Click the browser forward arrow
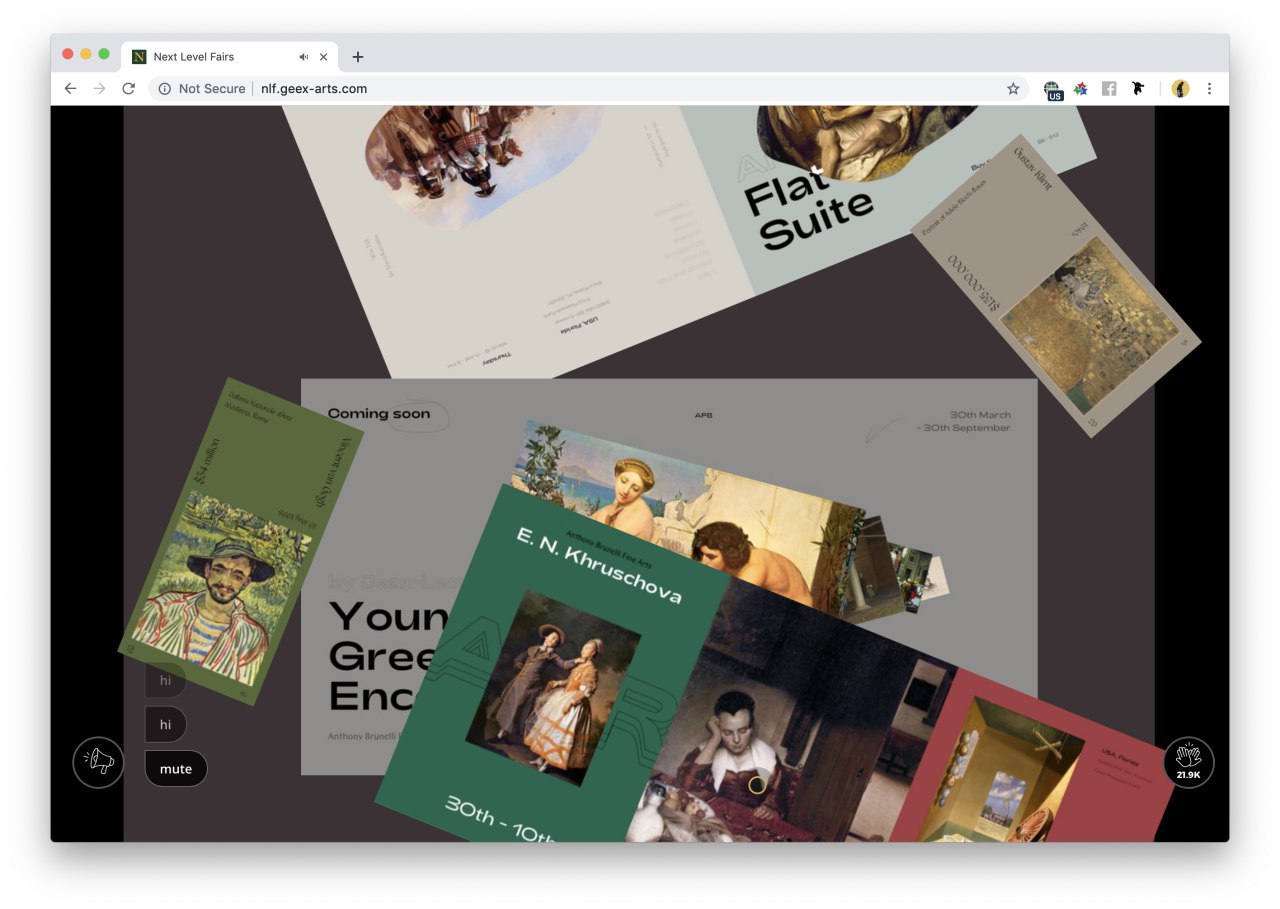 click(99, 89)
